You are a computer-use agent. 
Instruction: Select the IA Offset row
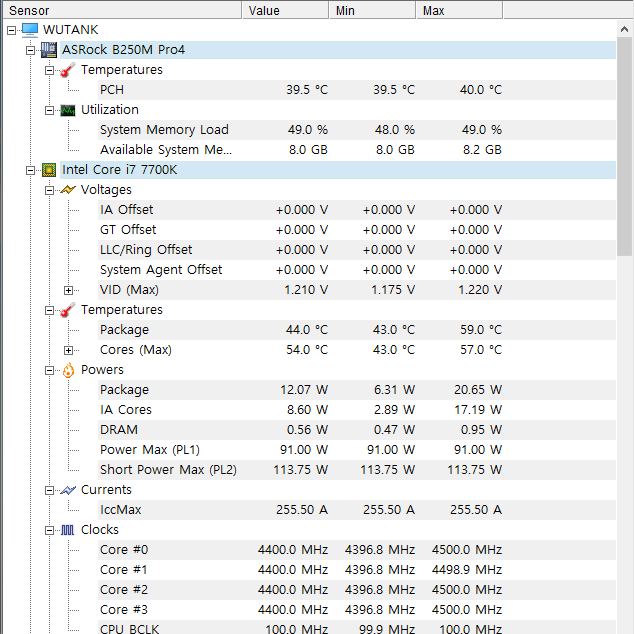point(357,210)
